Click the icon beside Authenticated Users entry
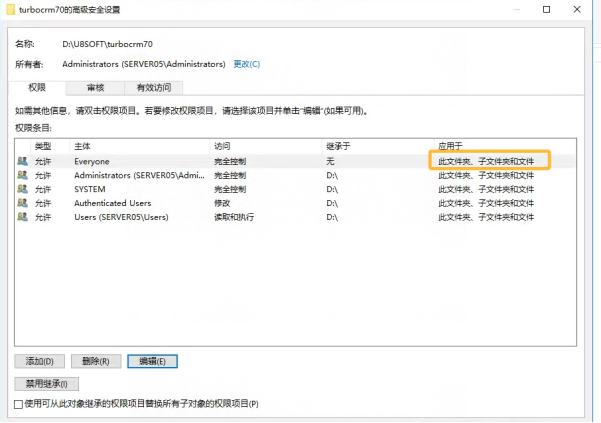This screenshot has width=601, height=423. click(x=23, y=203)
